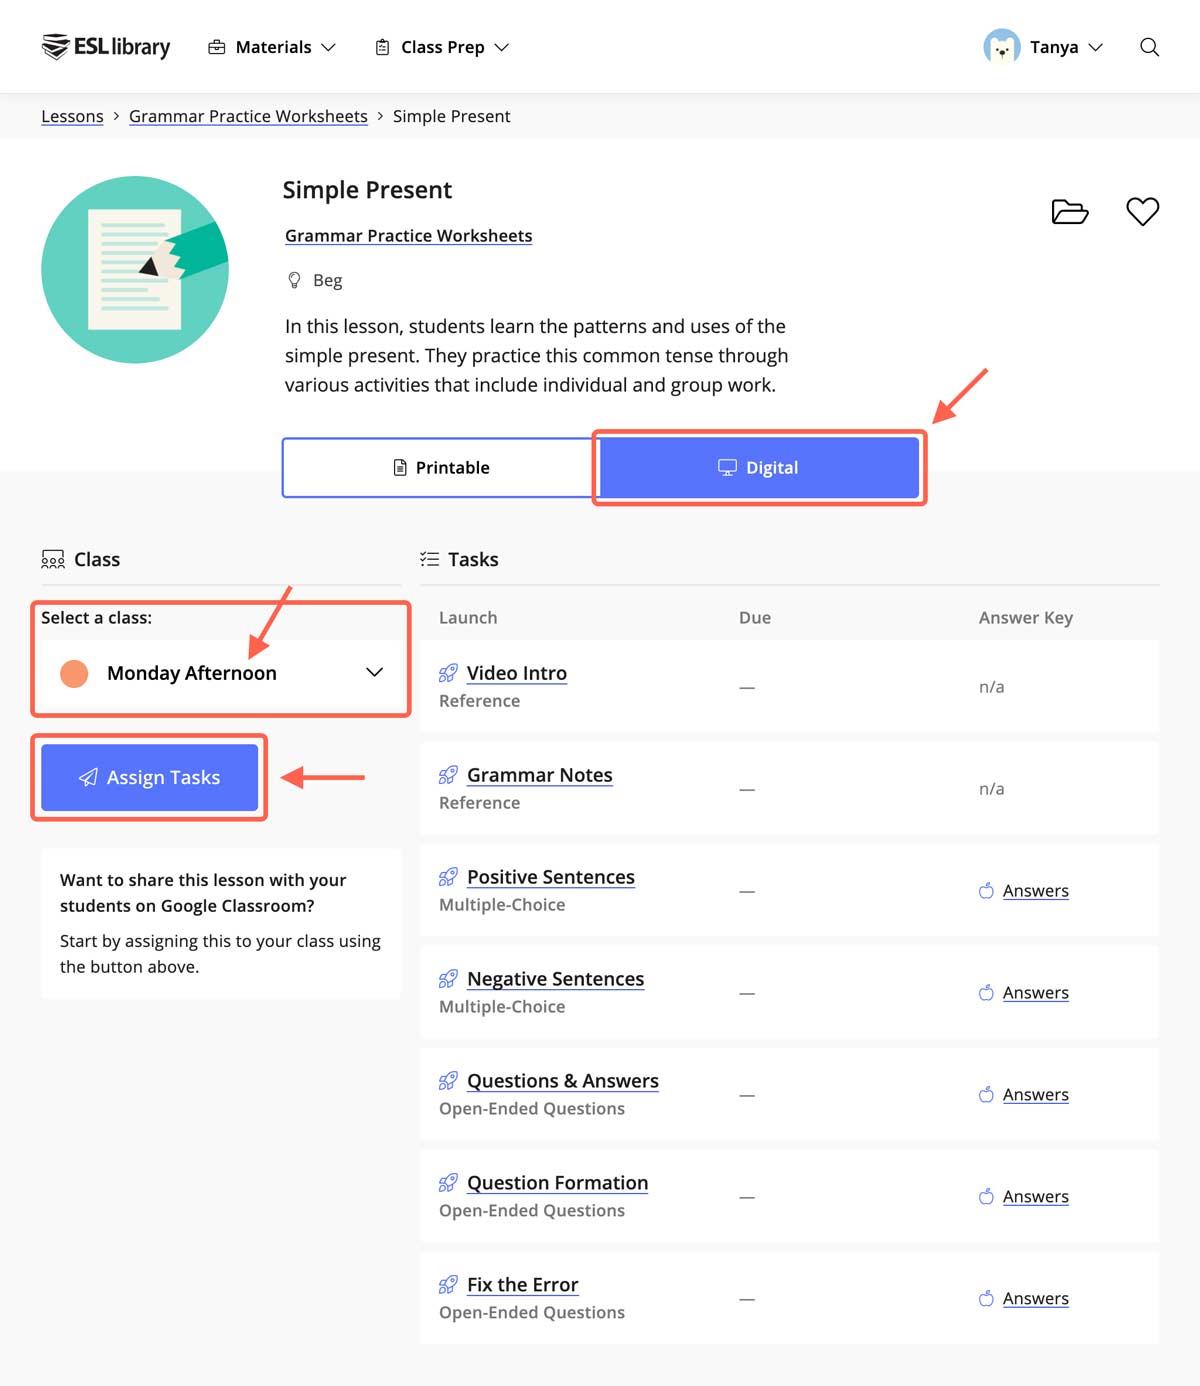Open Answers link for Fix the Error
Image resolution: width=1200 pixels, height=1386 pixels.
[1035, 1299]
